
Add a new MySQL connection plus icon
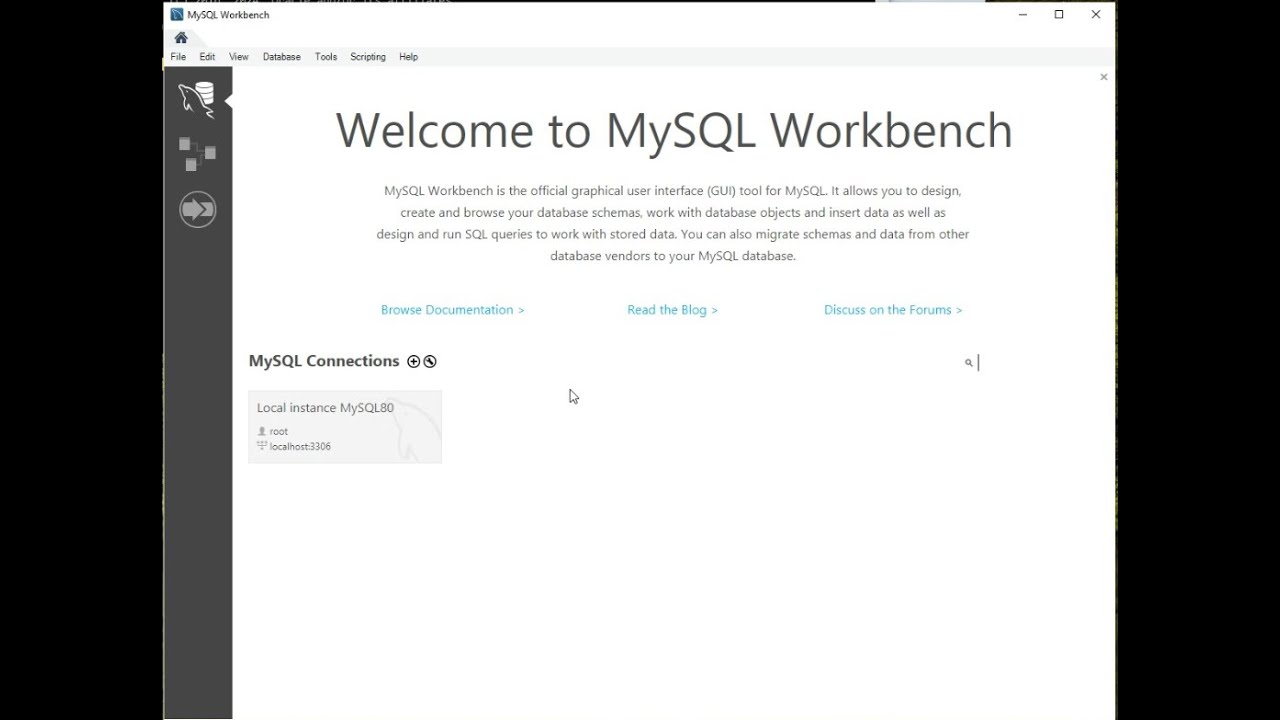coord(413,361)
